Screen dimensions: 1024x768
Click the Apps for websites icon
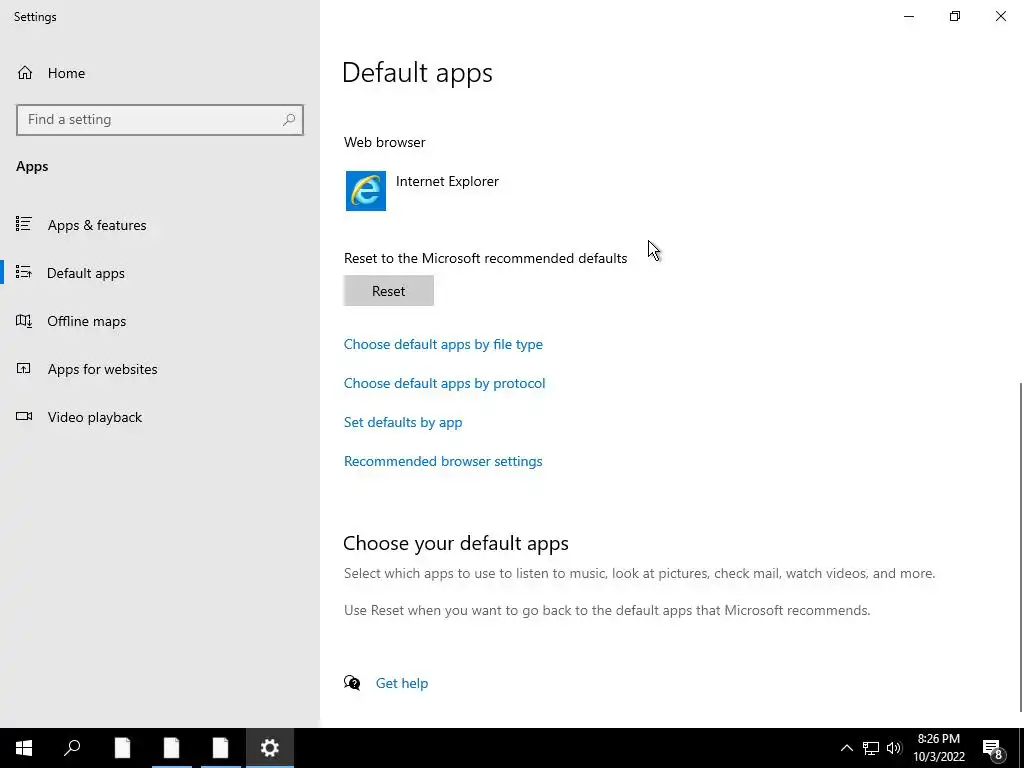click(x=24, y=368)
